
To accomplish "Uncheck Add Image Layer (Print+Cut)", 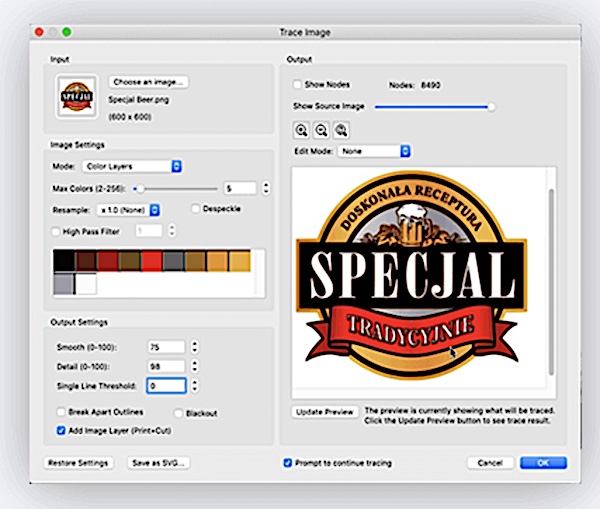I will [61, 431].
